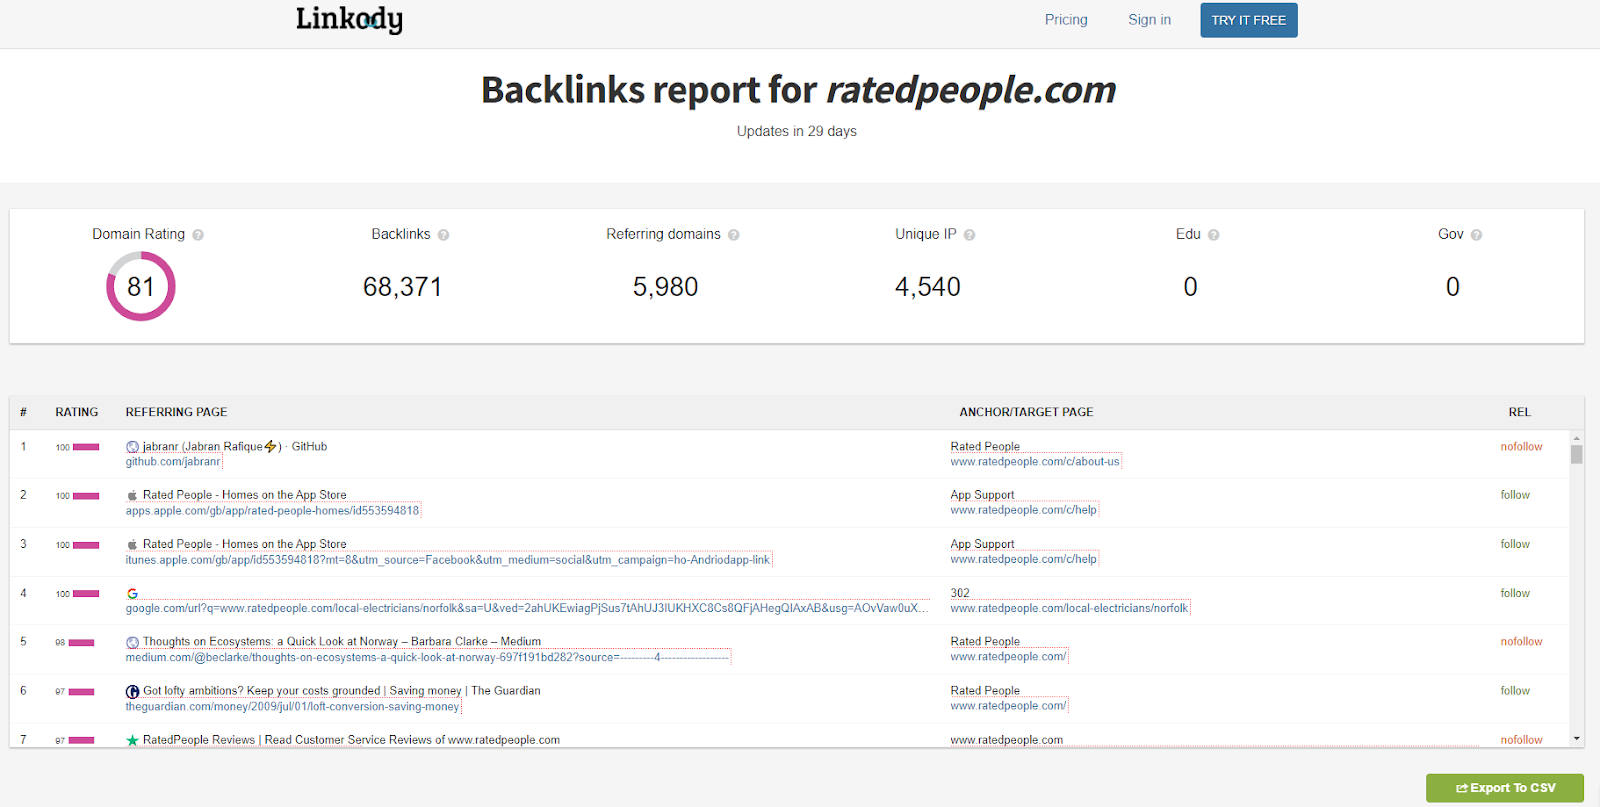Click the table scrollbar up arrow

click(x=1577, y=438)
